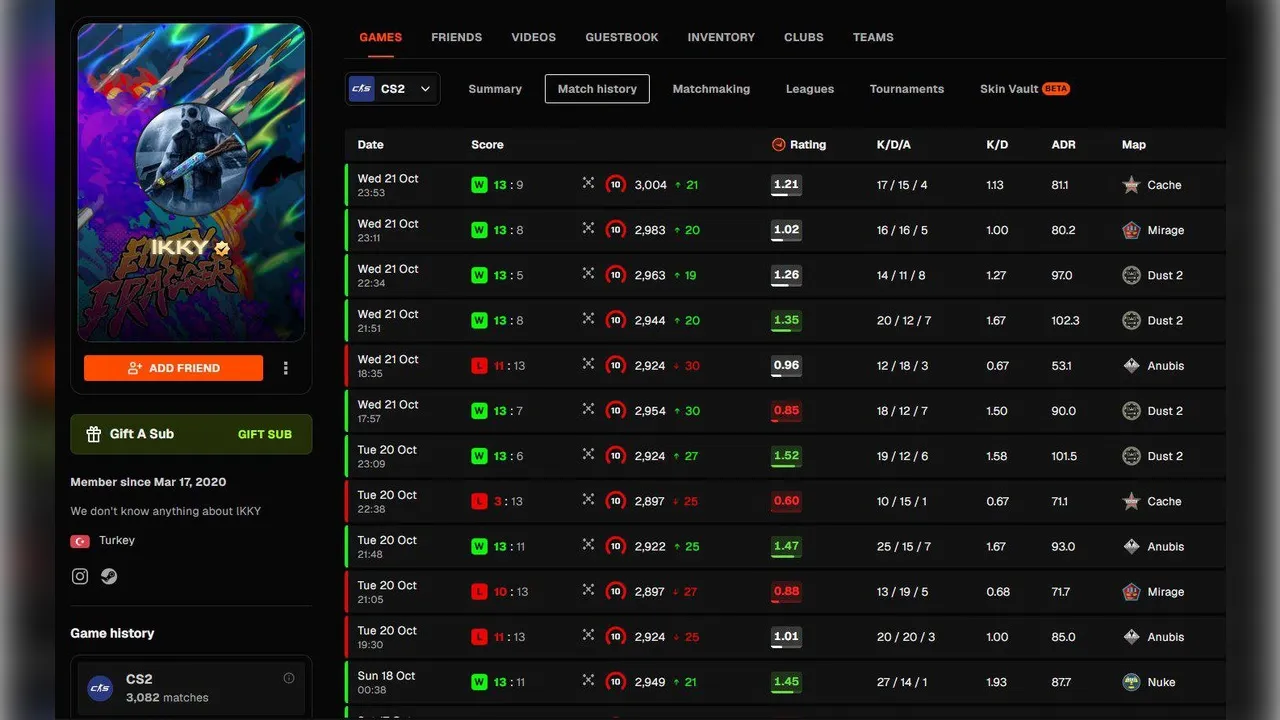Screen dimensions: 1280x720
Task: Select the Summary sub-tab
Action: (x=495, y=89)
